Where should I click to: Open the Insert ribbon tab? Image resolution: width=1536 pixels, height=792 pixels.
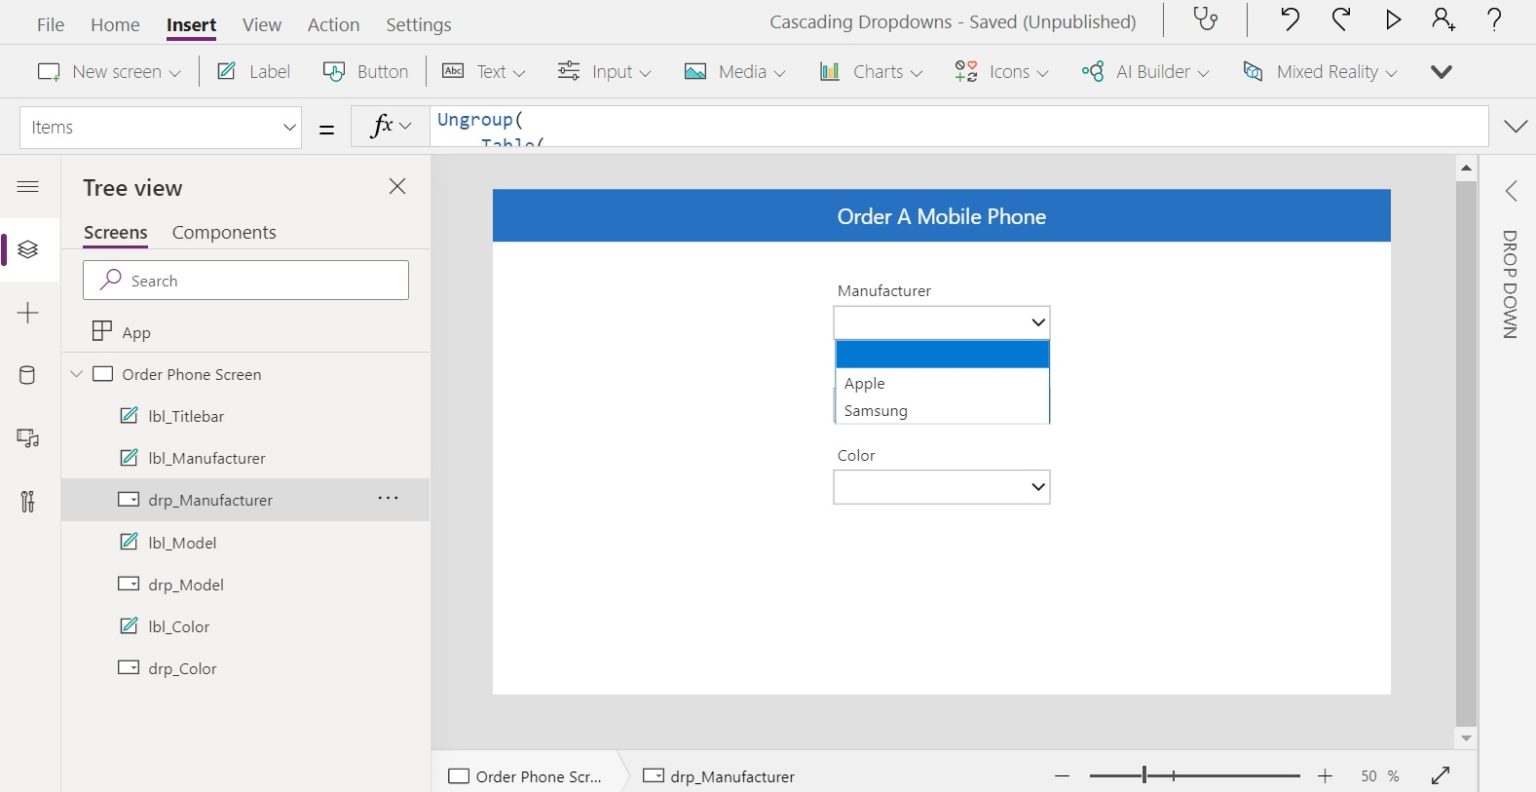[190, 24]
